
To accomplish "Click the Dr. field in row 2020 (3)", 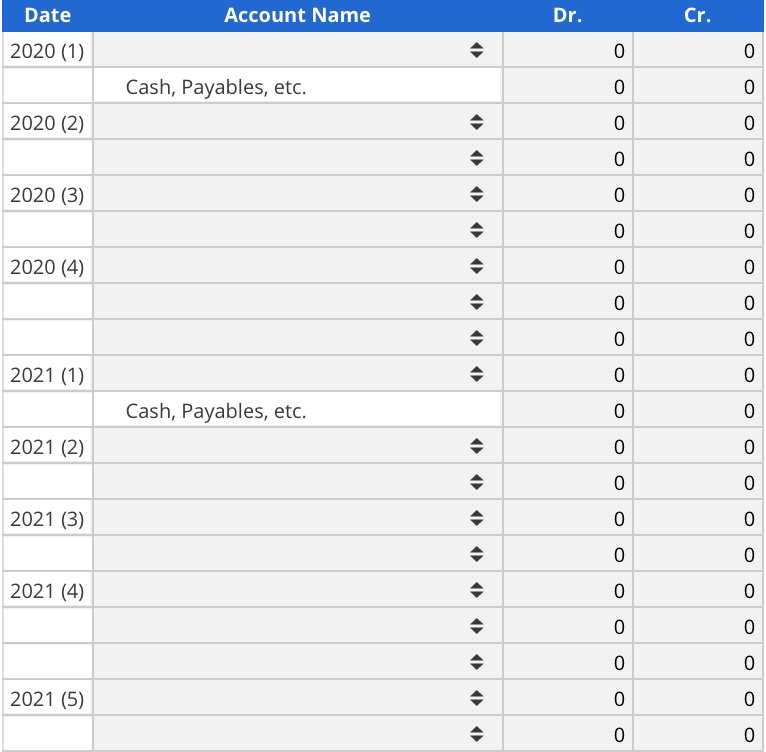I will coord(568,194).
